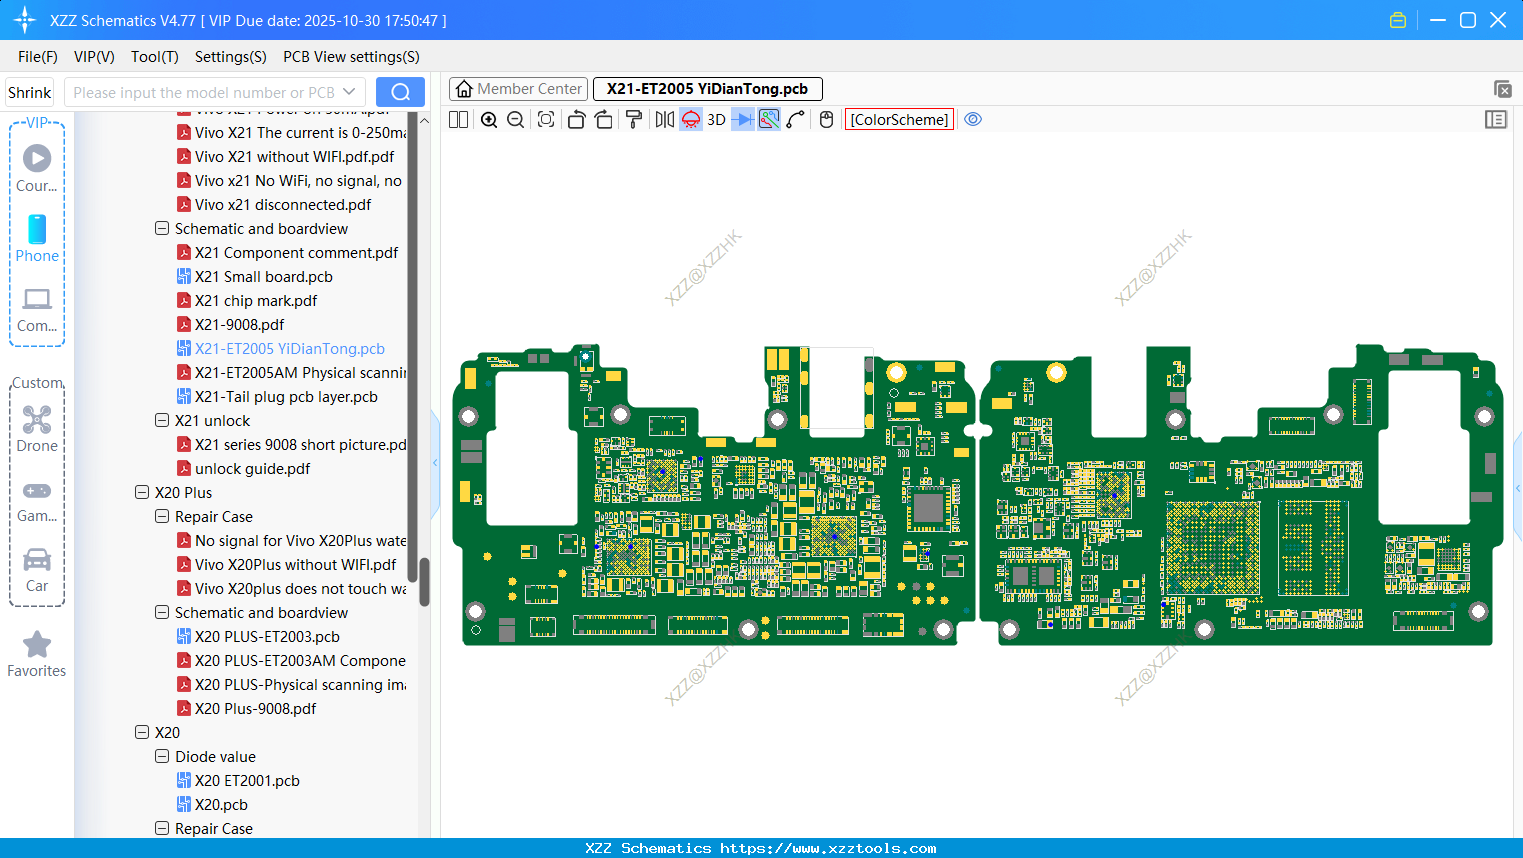The height and width of the screenshot is (858, 1523).
Task: Click the paint roller icon
Action: 634,120
